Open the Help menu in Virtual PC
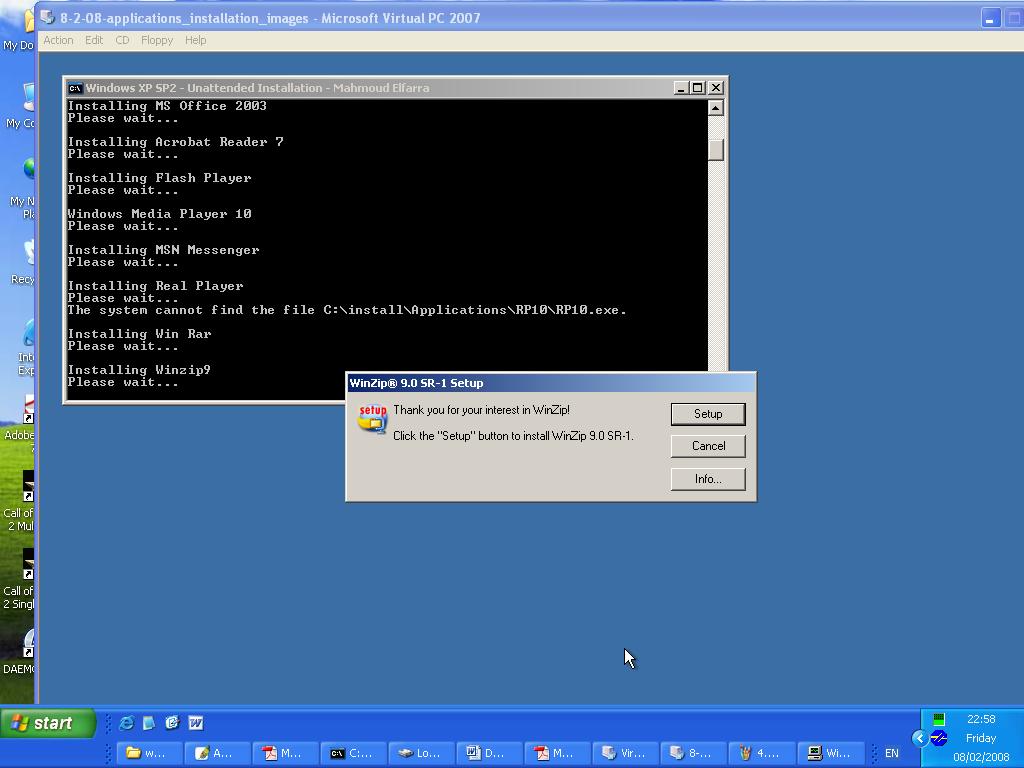 [x=195, y=40]
